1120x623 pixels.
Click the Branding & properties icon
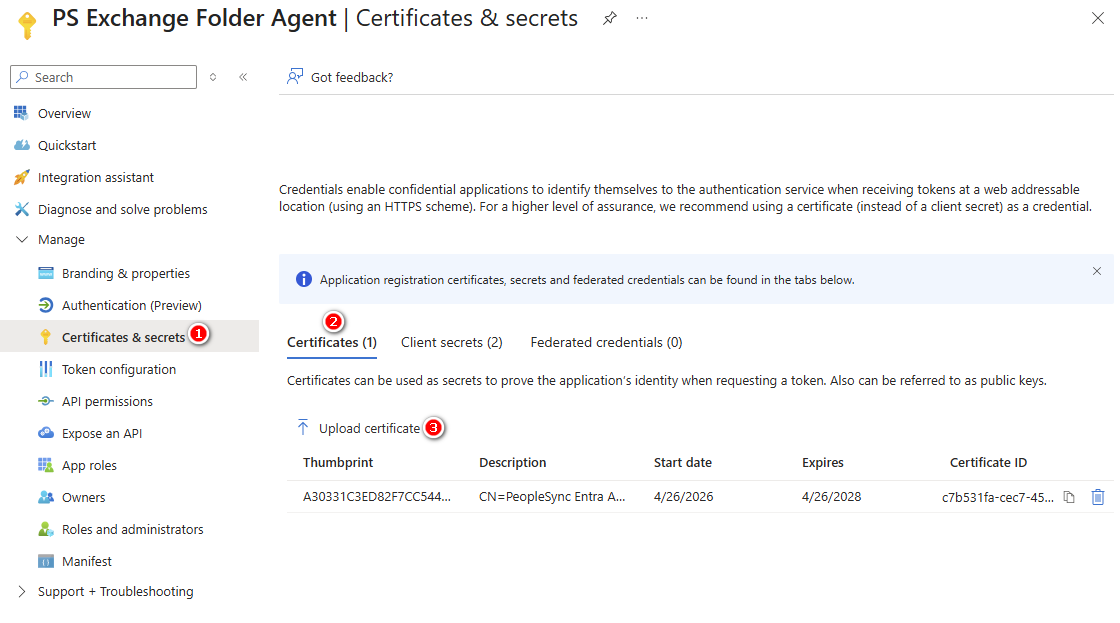pos(46,273)
